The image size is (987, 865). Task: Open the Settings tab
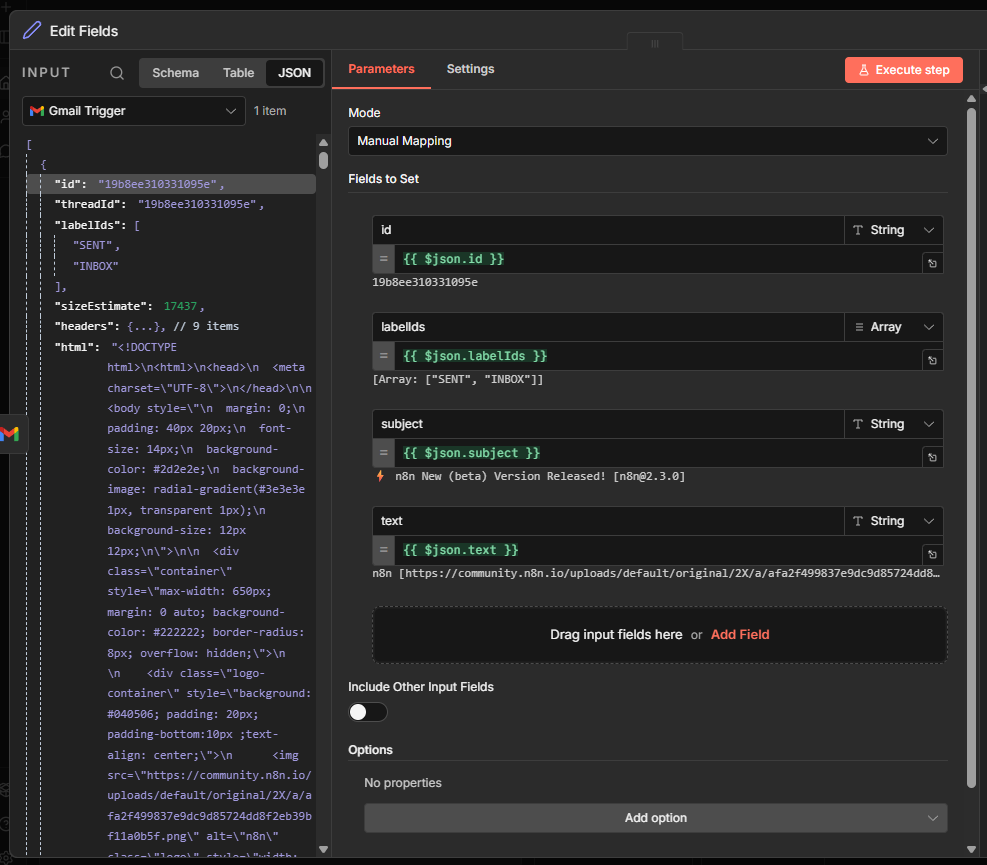[470, 69]
